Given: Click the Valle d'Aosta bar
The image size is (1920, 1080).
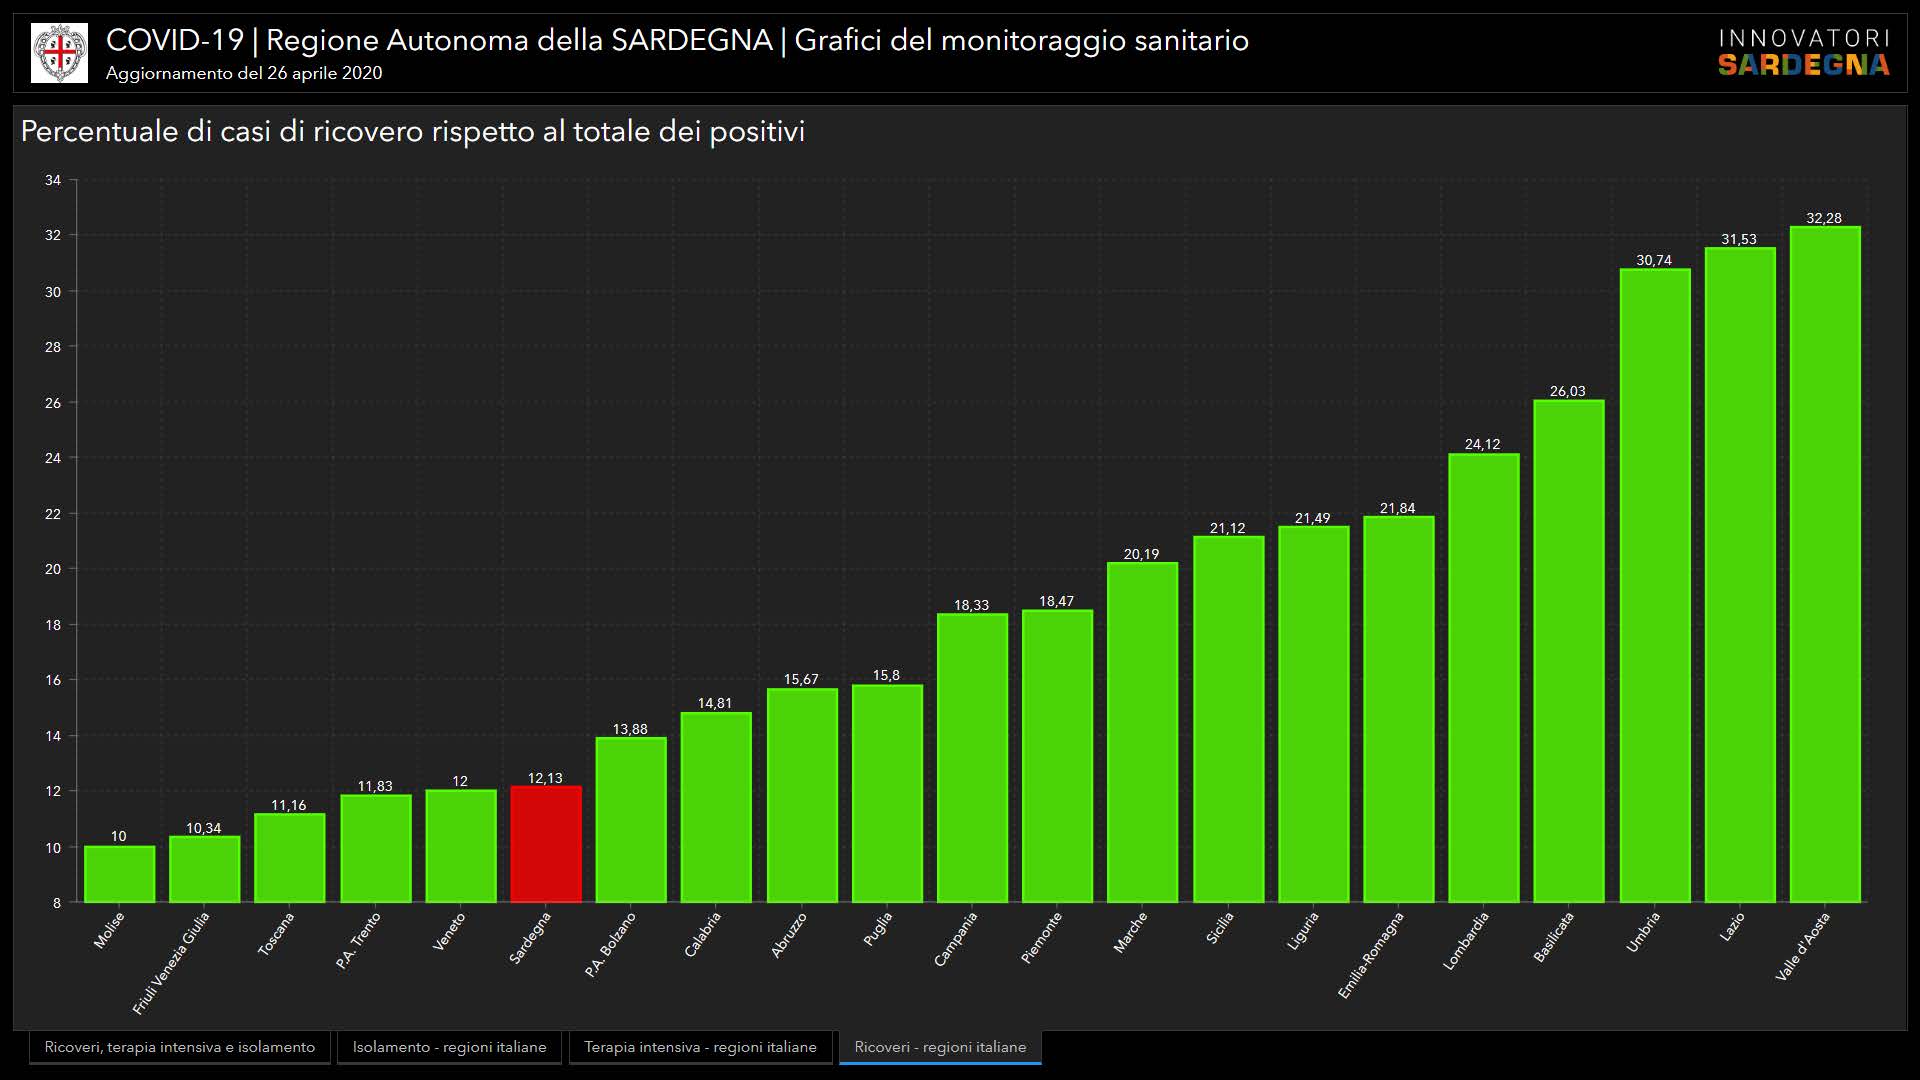Looking at the screenshot, I should [1825, 565].
